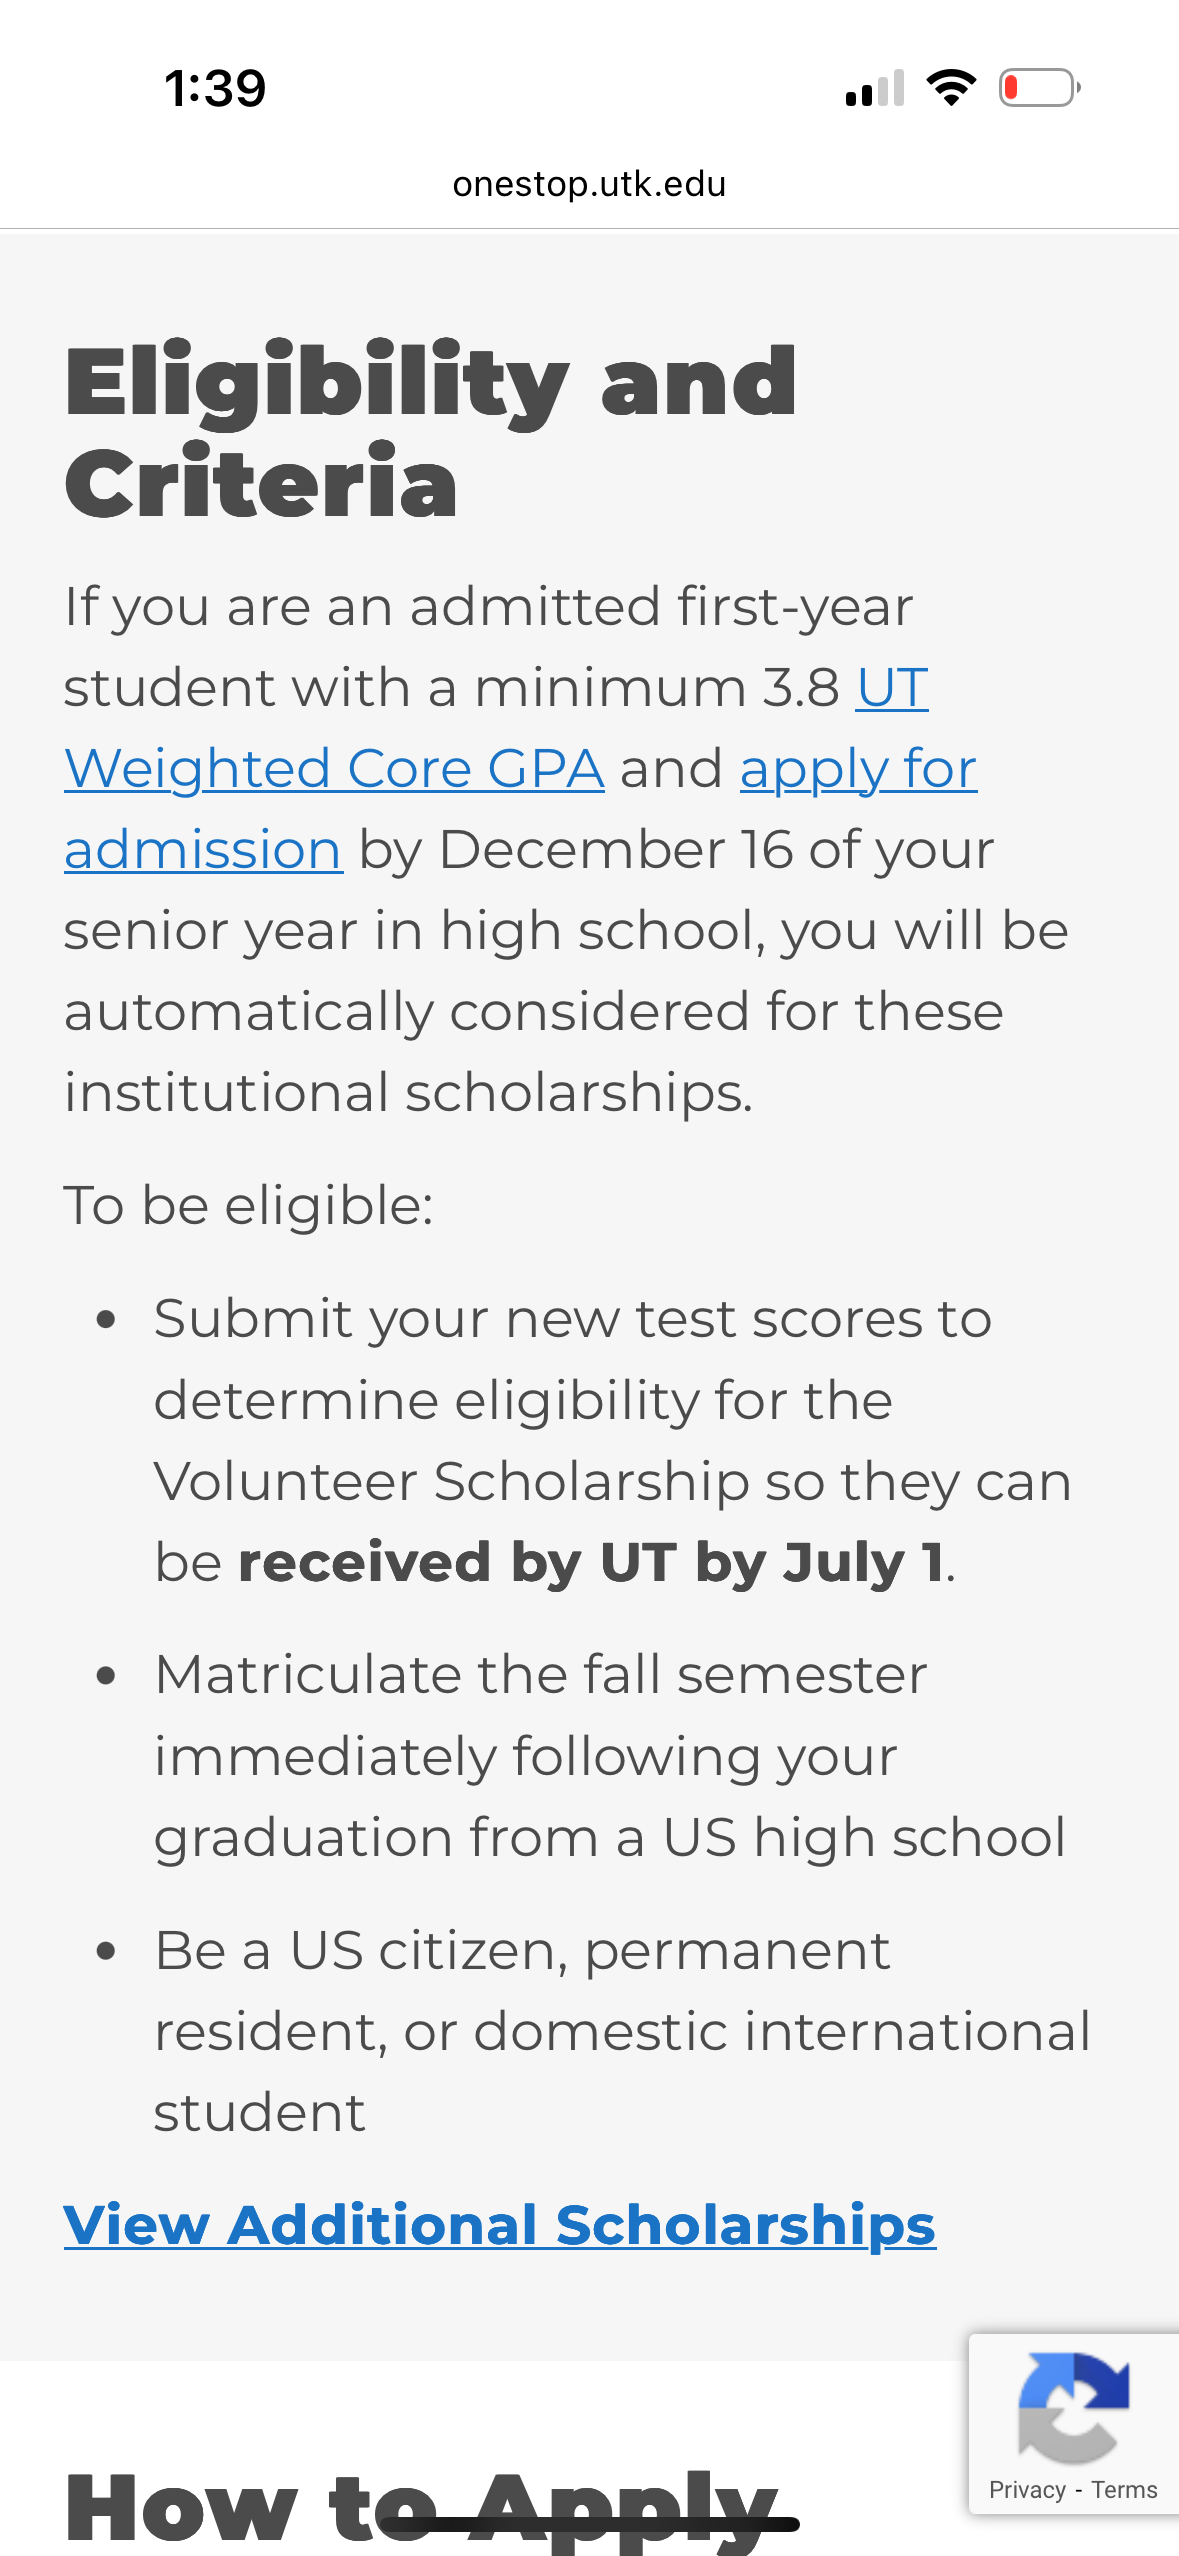This screenshot has width=1179, height=2556.
Task: Open View Additional Scholarships link
Action: click(x=499, y=2225)
